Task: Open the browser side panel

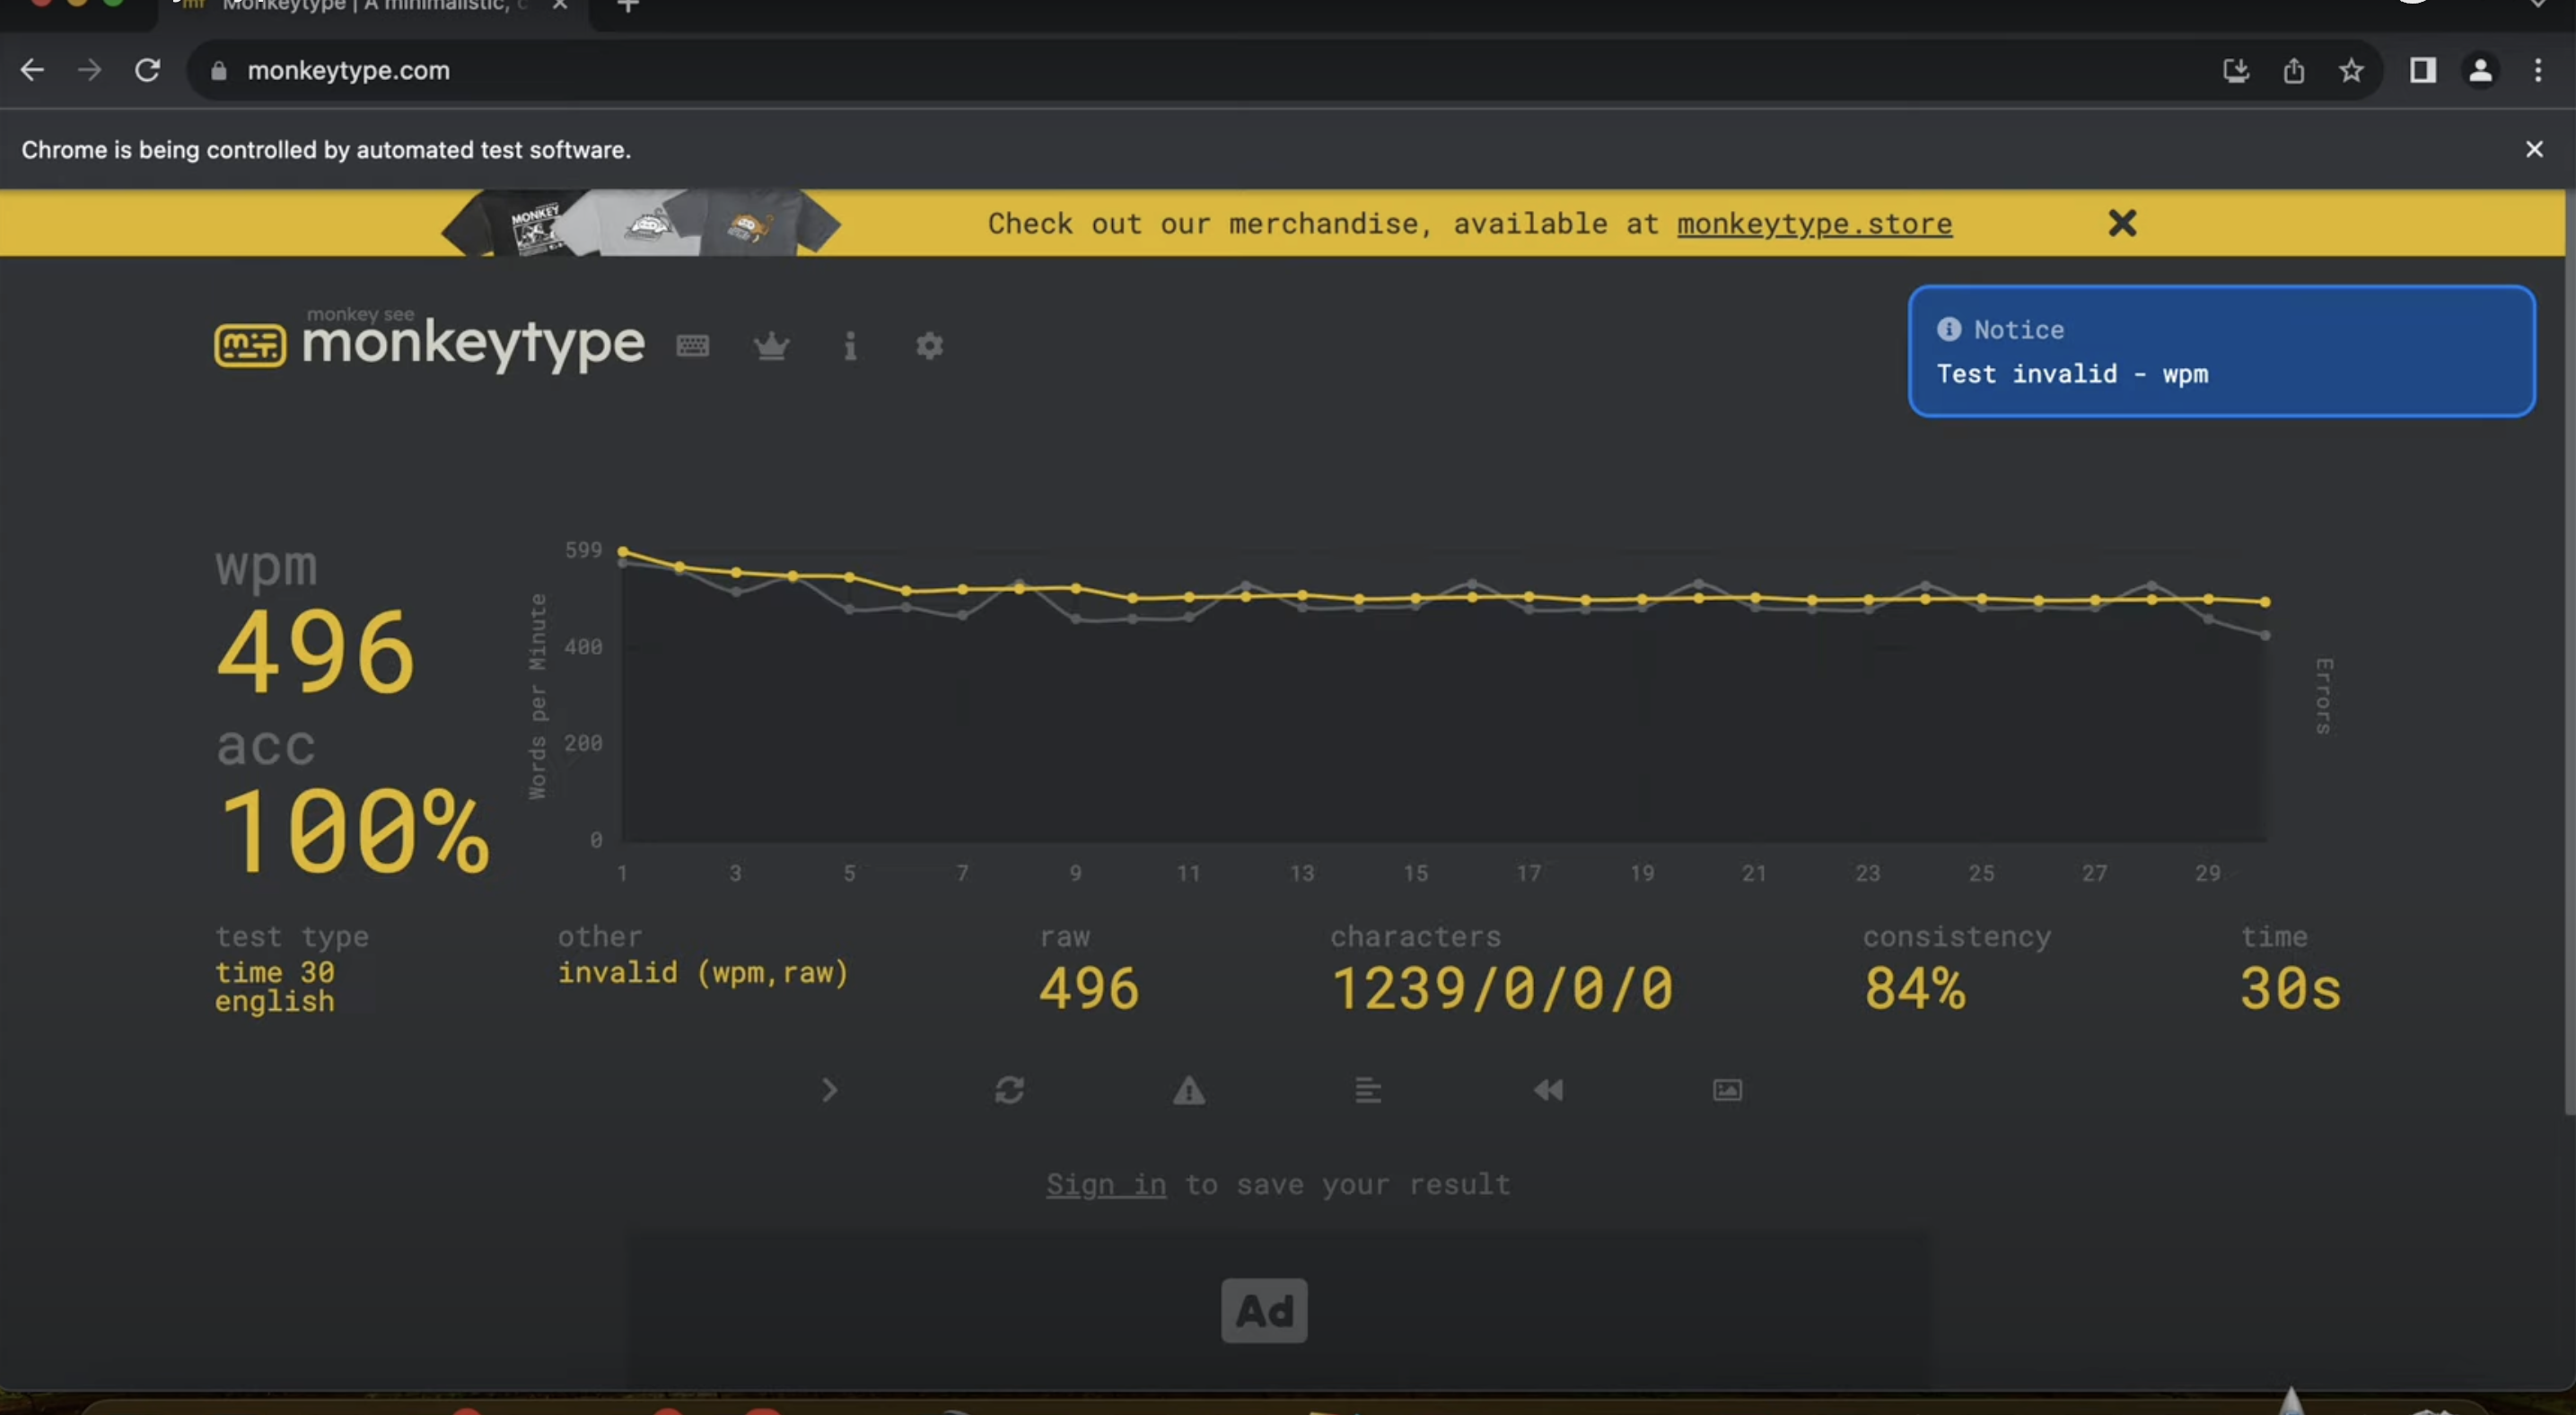Action: pyautogui.click(x=2423, y=70)
